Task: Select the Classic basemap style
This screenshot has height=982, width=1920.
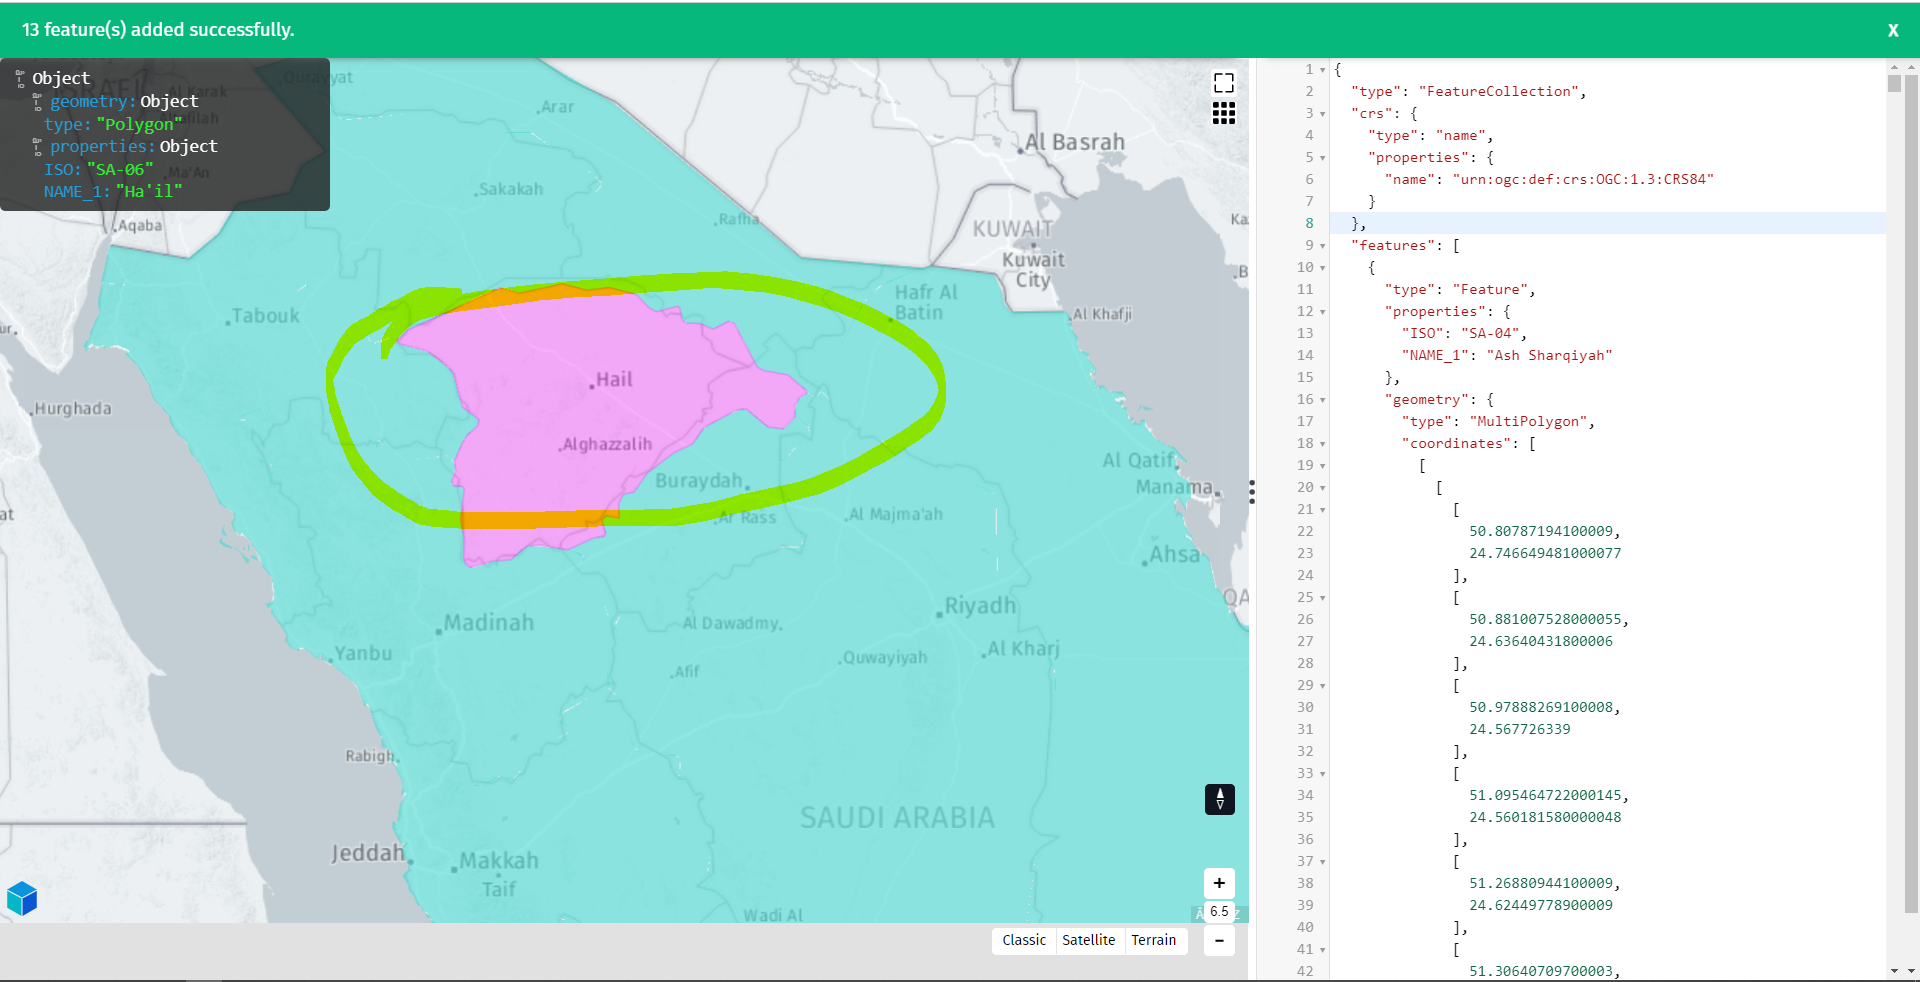Action: [1022, 940]
